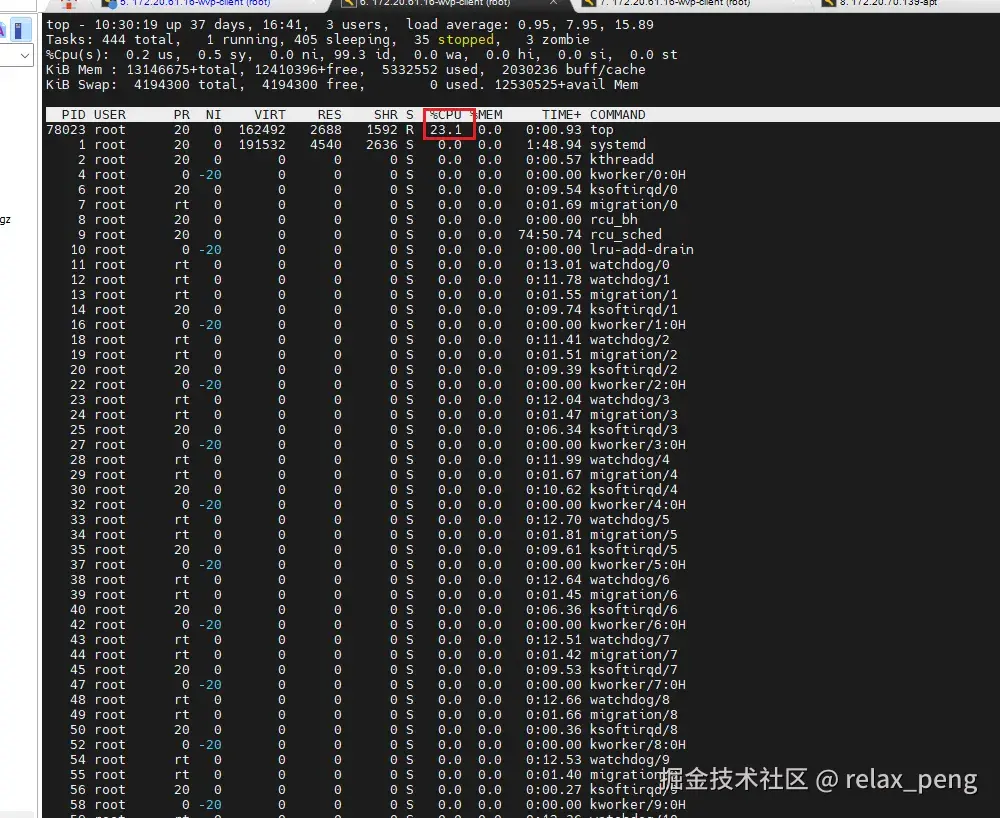Click the systemd command name
Viewport: 1000px width, 818px height.
click(x=617, y=145)
